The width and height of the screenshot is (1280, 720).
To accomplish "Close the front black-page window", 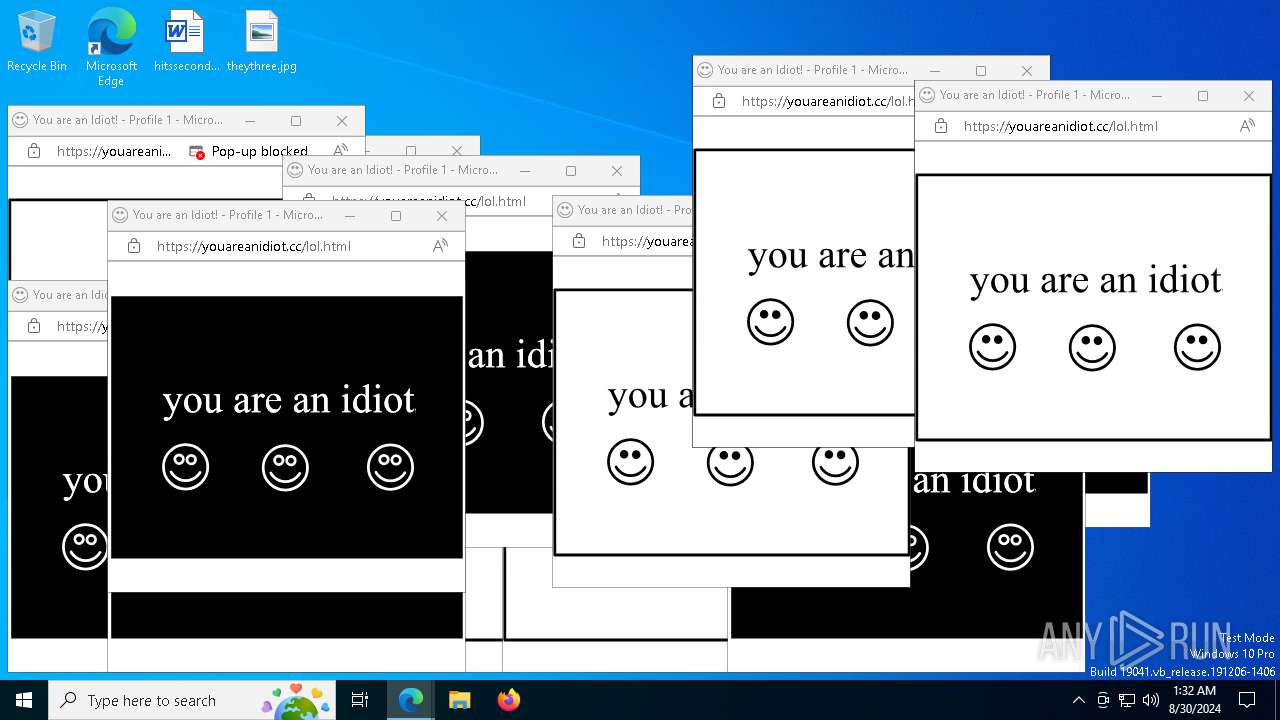I will click(x=442, y=216).
